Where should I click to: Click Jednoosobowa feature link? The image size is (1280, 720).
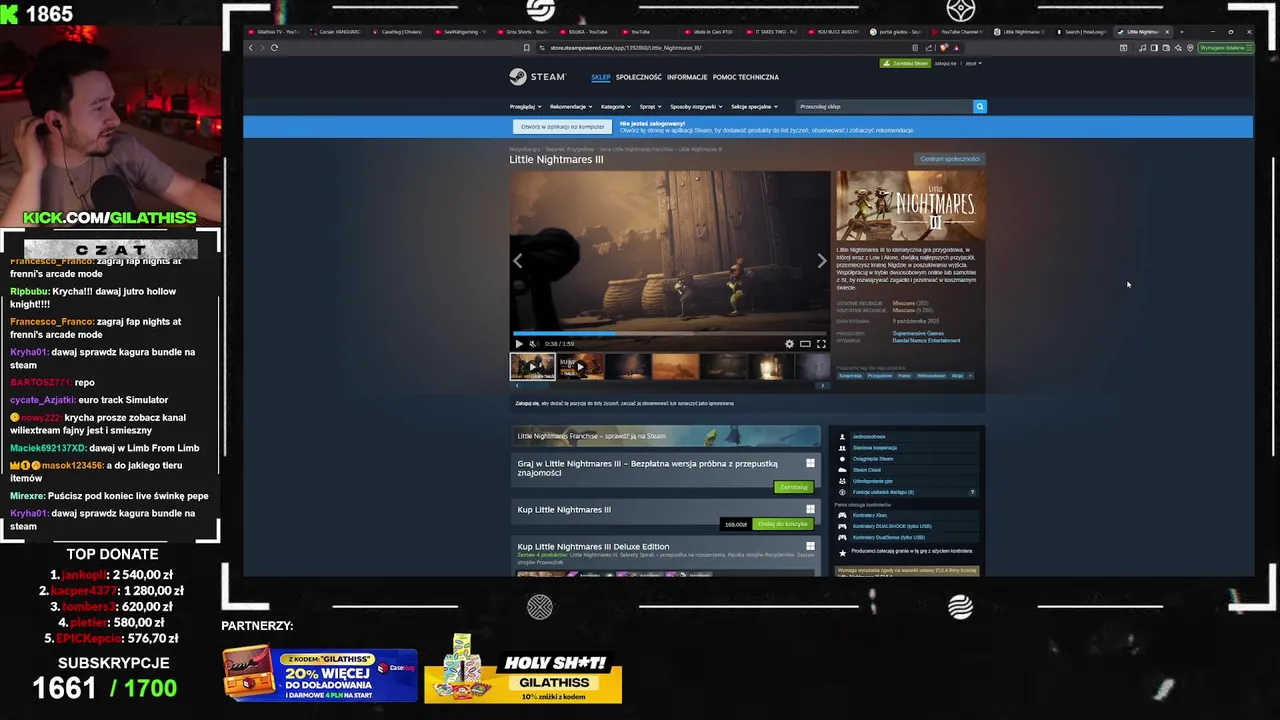click(x=868, y=437)
